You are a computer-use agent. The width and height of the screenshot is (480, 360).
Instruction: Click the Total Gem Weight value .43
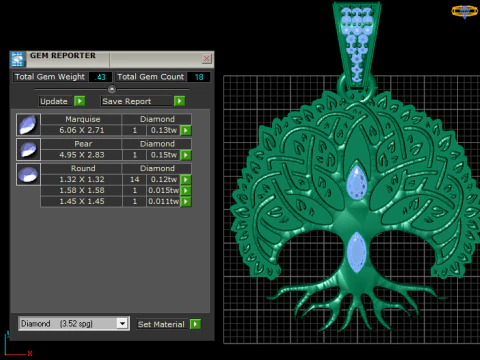[100, 77]
